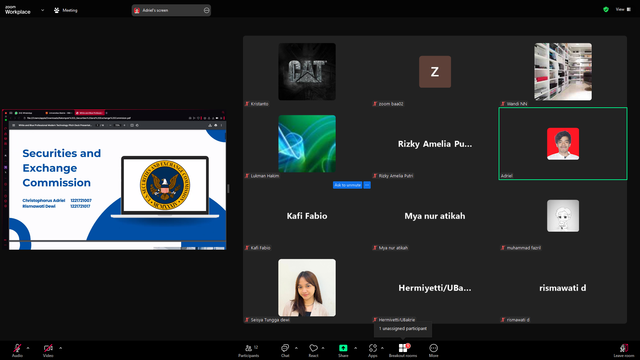640x360 pixels.
Task: Select the zoom baa02 participant tile
Action: pyautogui.click(x=435, y=71)
